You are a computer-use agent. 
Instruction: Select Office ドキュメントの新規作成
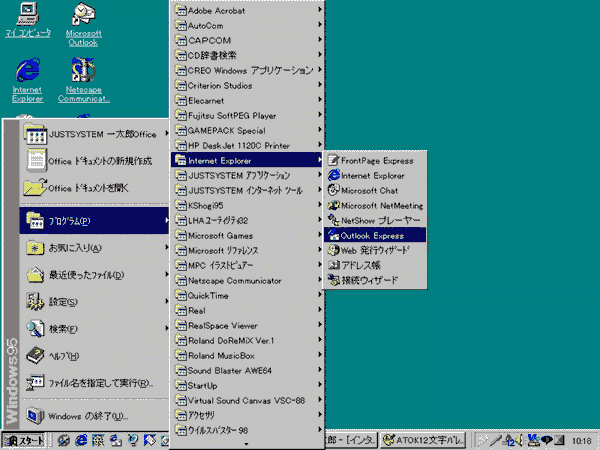94,161
